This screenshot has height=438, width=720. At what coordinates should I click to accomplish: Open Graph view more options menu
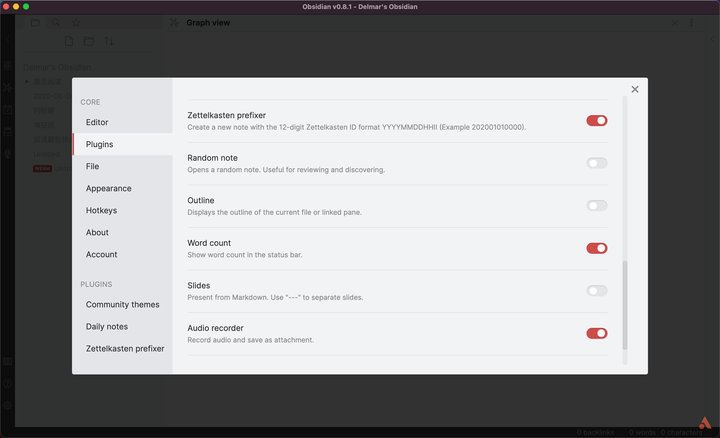tap(692, 22)
